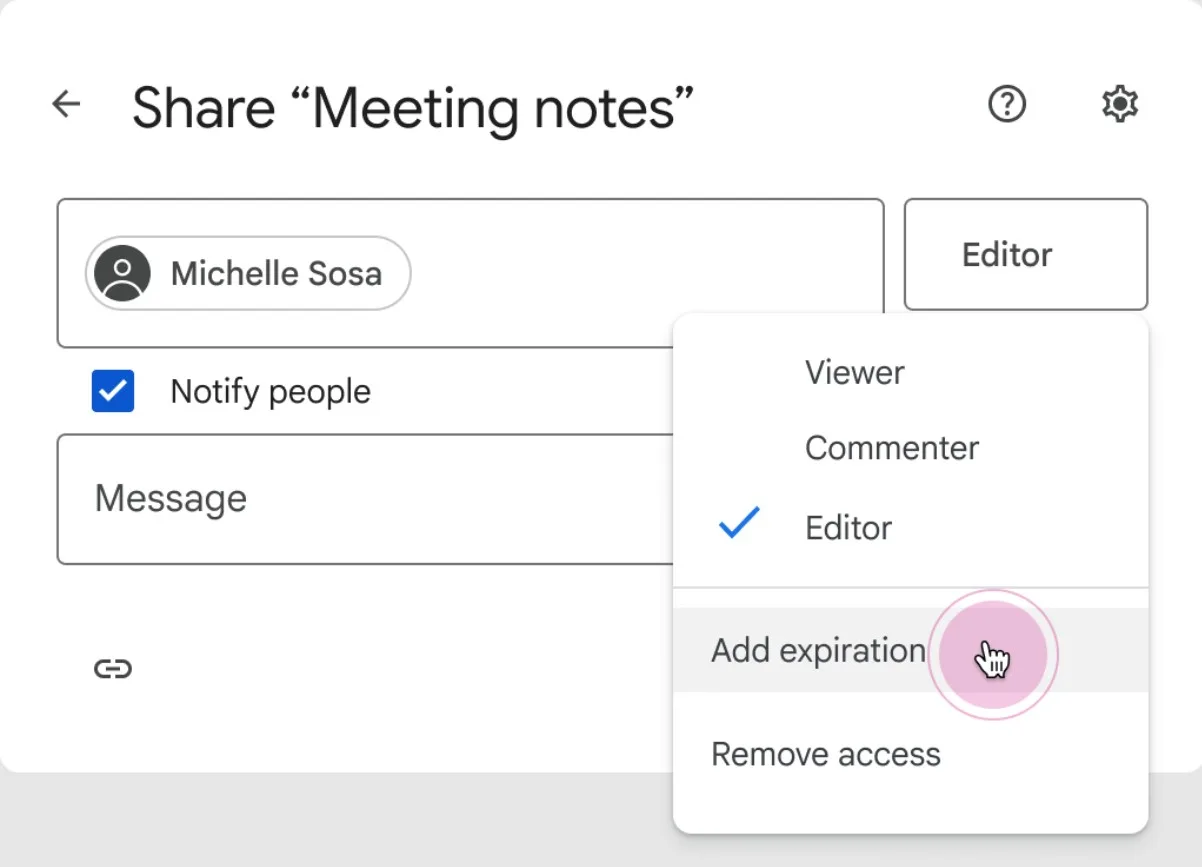Open sharing settings via the gear icon
Screen dimensions: 1202x867
(1120, 104)
